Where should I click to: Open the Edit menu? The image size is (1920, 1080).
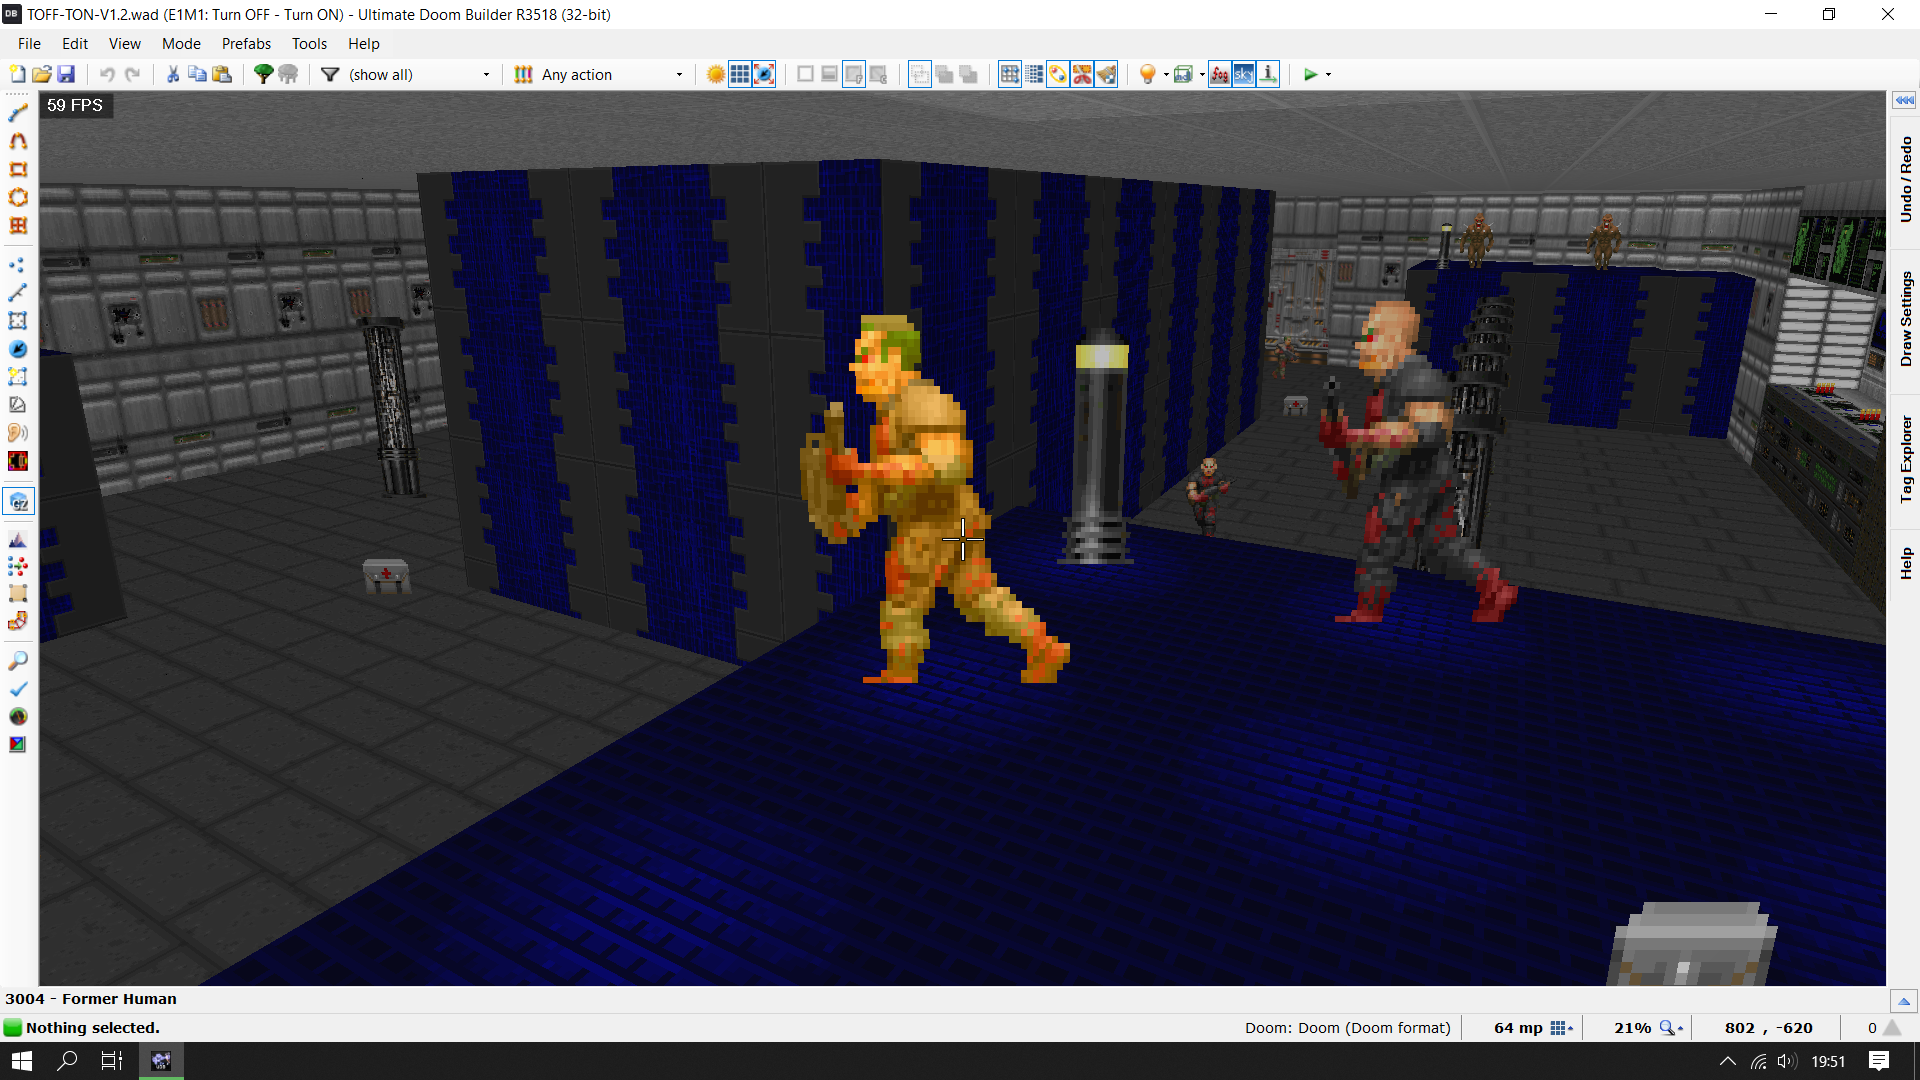tap(75, 44)
